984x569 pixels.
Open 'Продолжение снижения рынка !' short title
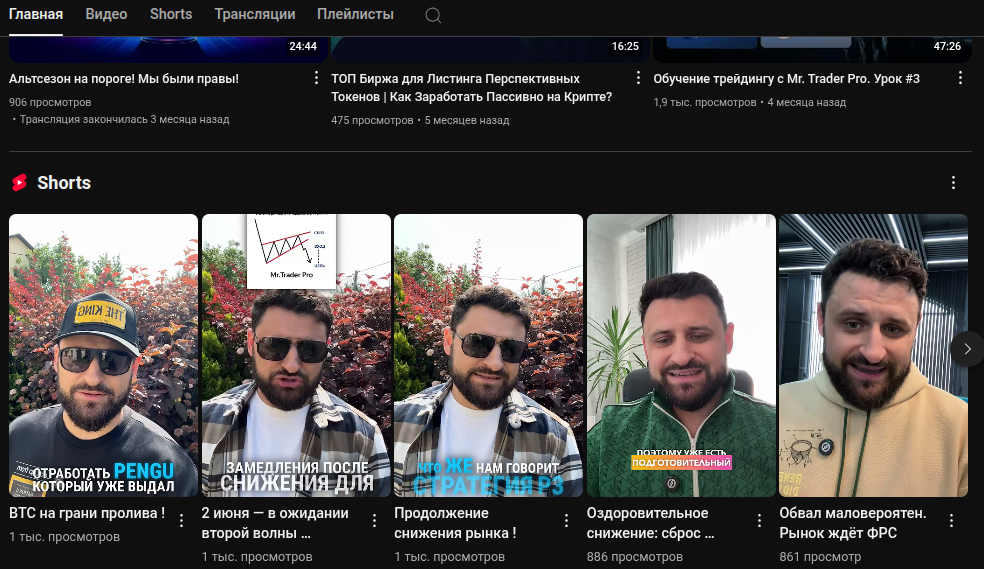tap(455, 523)
